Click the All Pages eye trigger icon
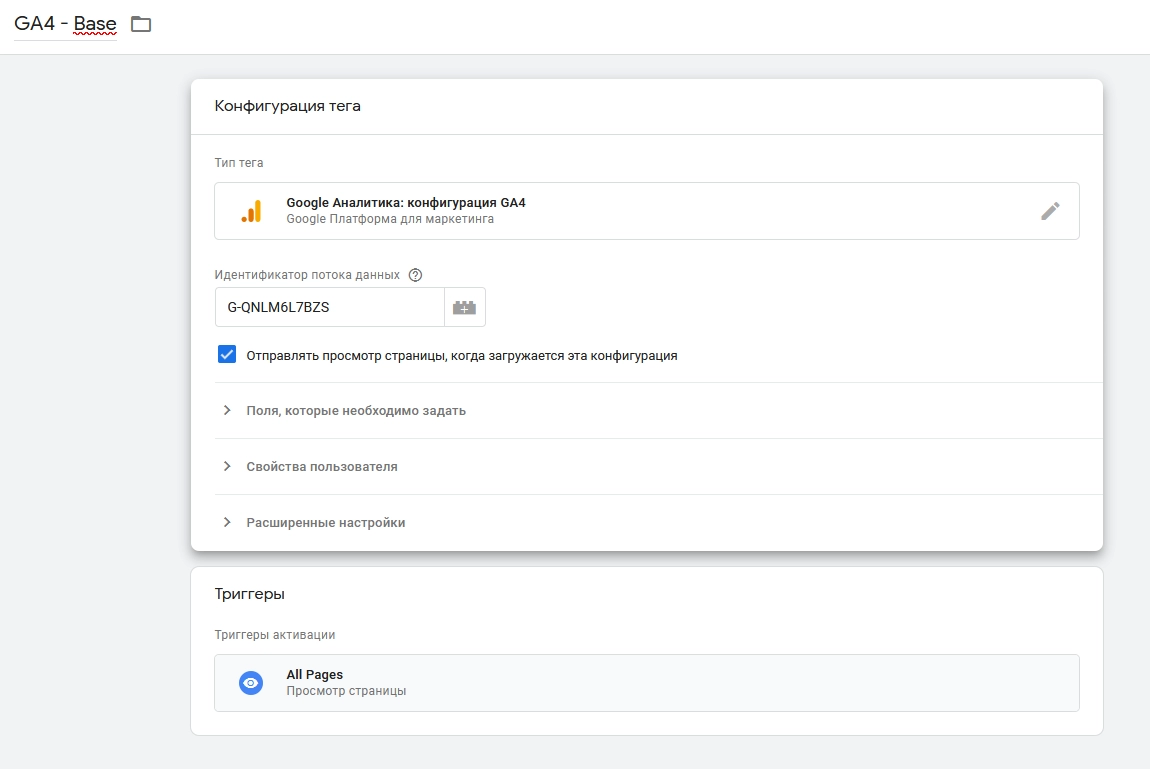Image resolution: width=1150 pixels, height=769 pixels. coord(251,683)
